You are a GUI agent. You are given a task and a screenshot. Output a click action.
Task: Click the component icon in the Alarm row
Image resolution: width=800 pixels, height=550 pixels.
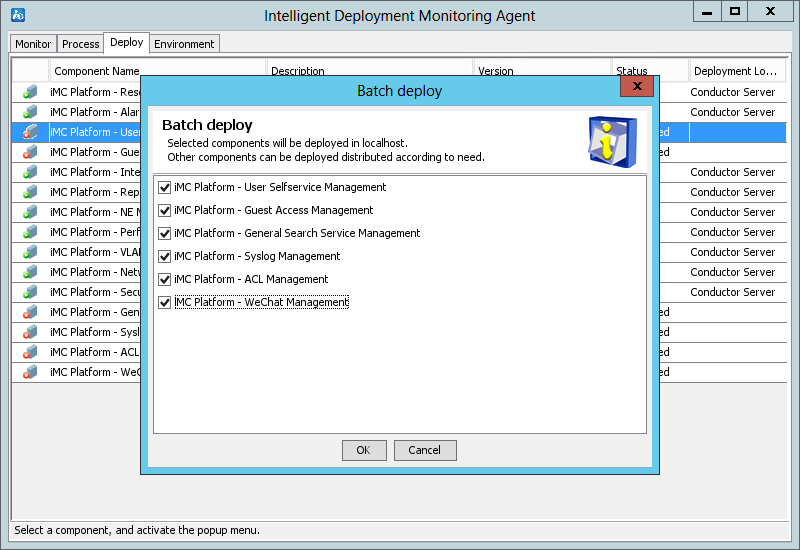click(30, 112)
